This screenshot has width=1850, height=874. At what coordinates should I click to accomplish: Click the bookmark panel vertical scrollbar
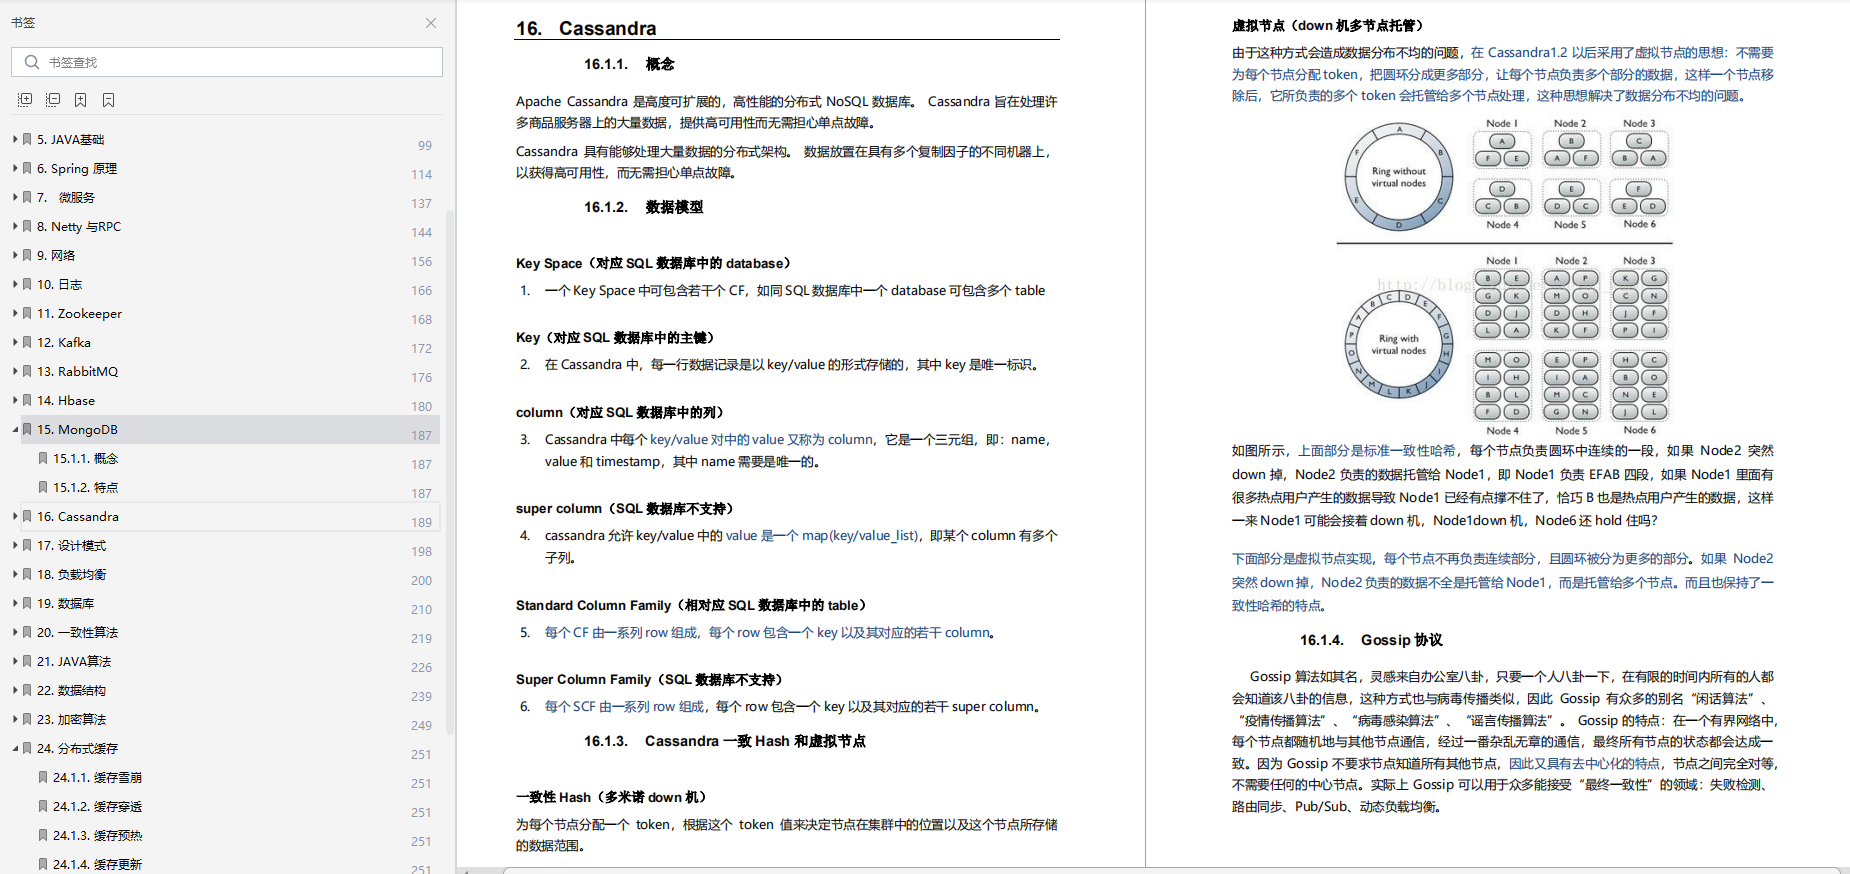450,470
